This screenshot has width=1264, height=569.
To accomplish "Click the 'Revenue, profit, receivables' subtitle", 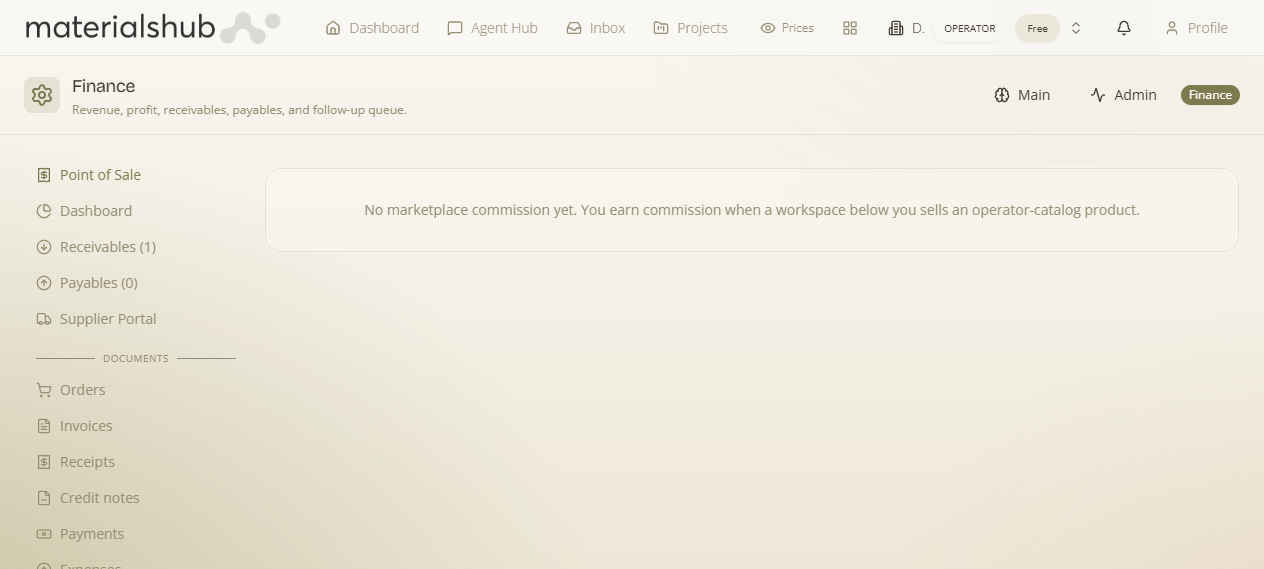I will [239, 110].
